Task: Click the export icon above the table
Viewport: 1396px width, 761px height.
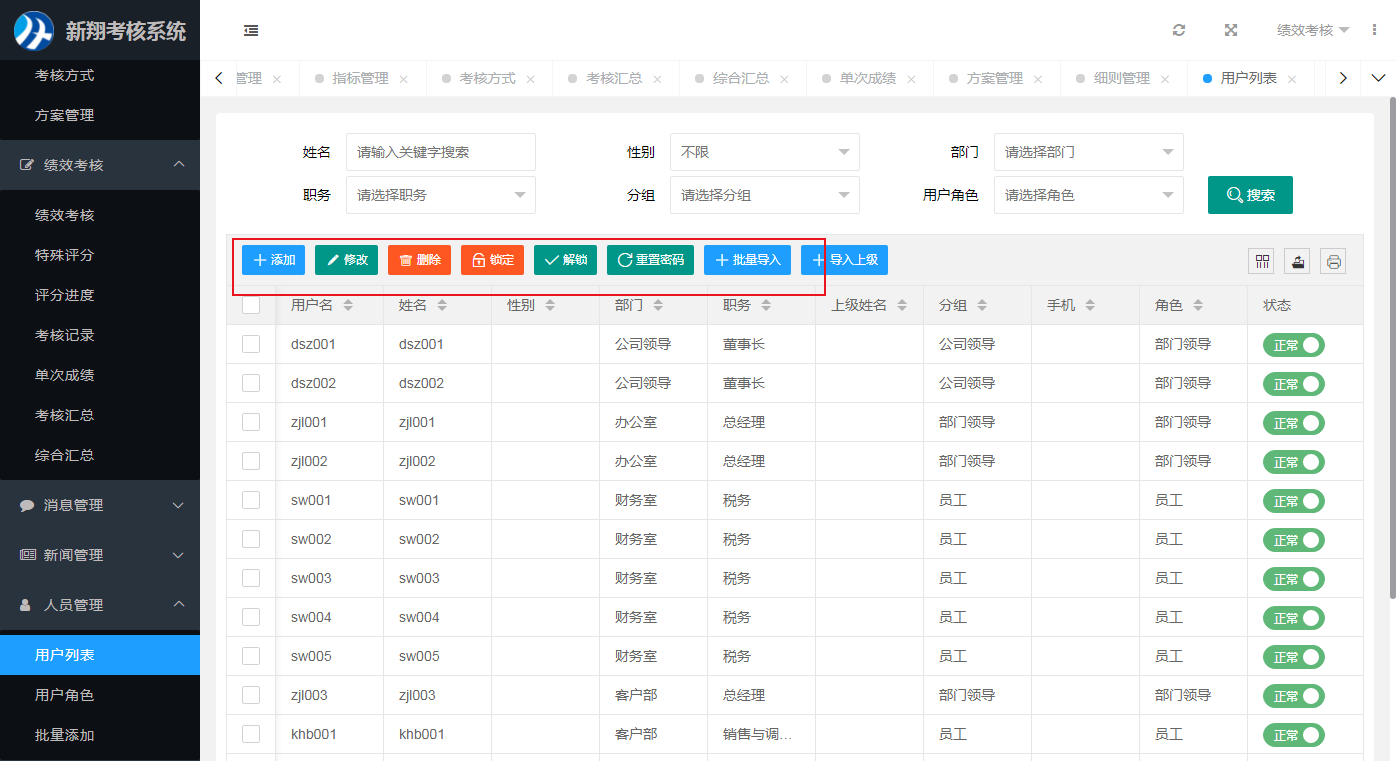Action: tap(1297, 261)
